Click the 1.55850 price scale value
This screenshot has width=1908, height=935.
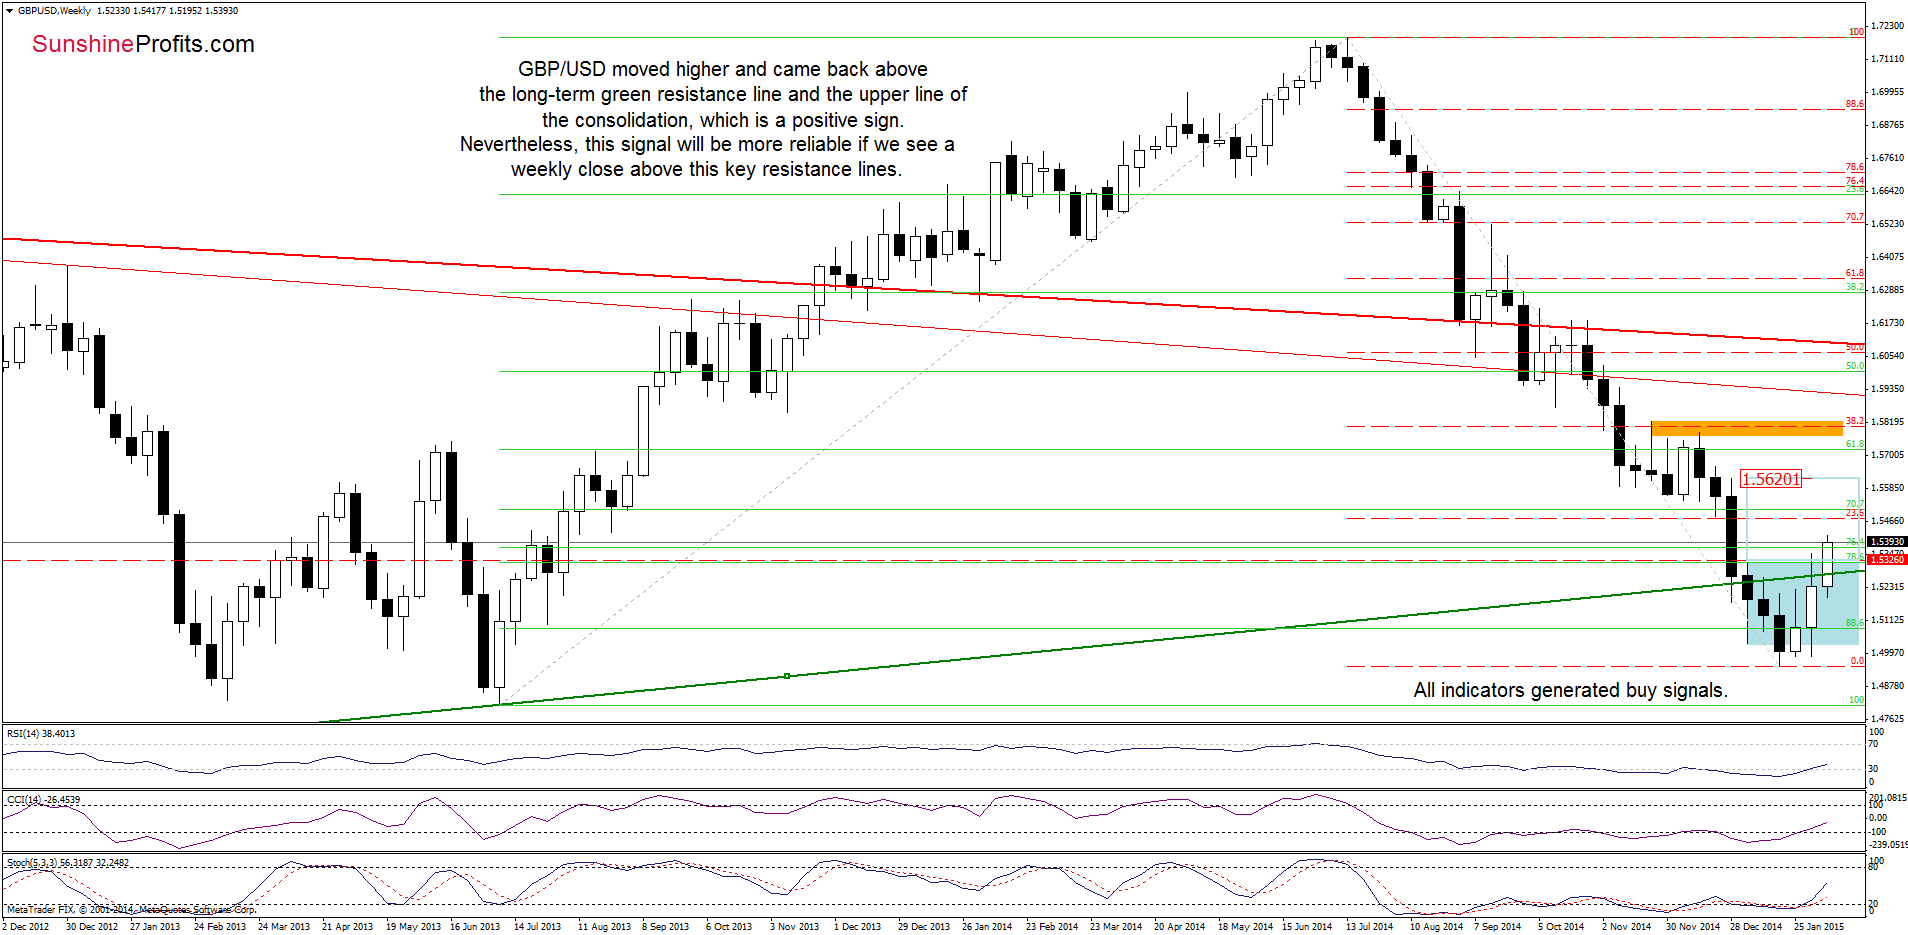(x=1887, y=487)
